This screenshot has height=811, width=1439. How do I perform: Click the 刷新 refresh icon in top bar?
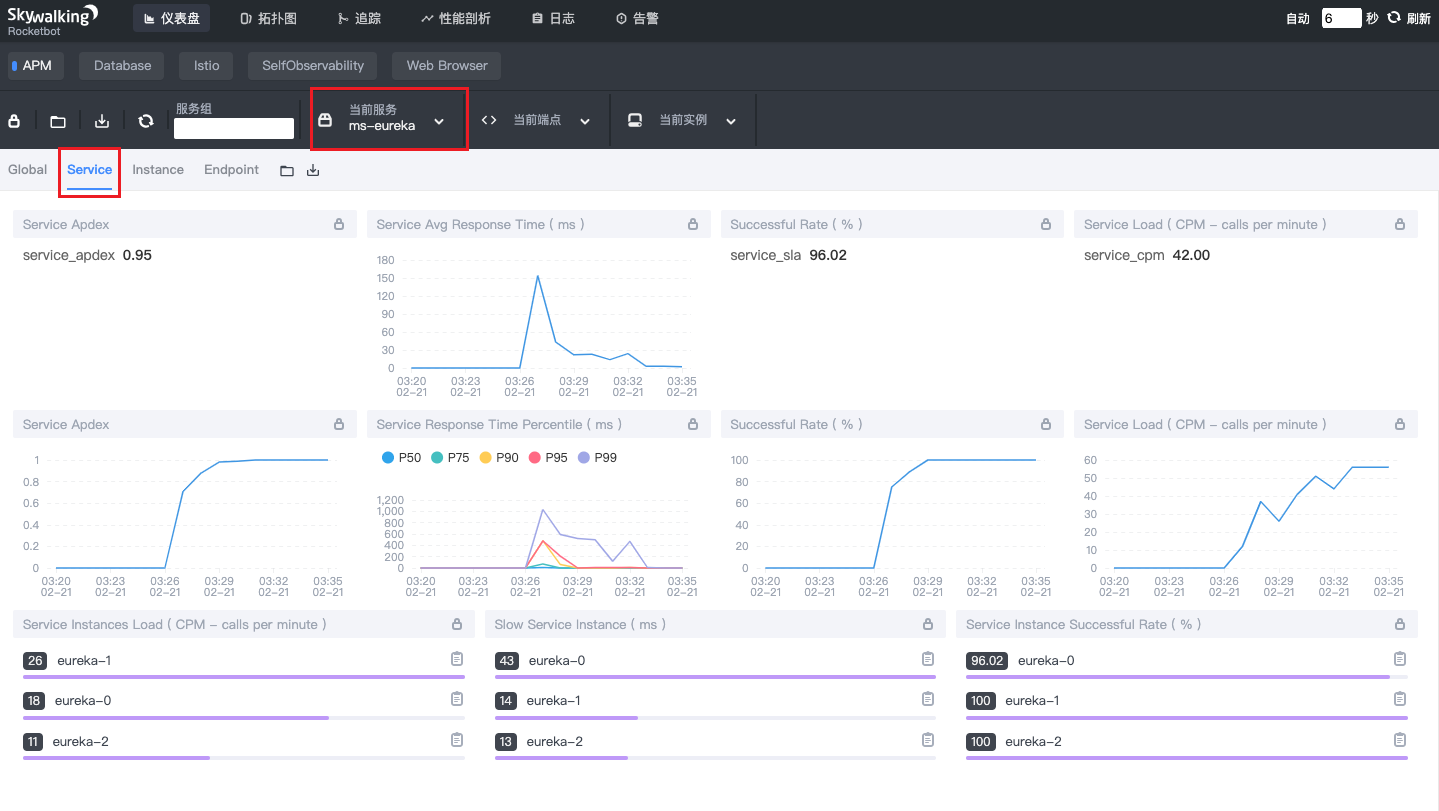pos(1393,18)
